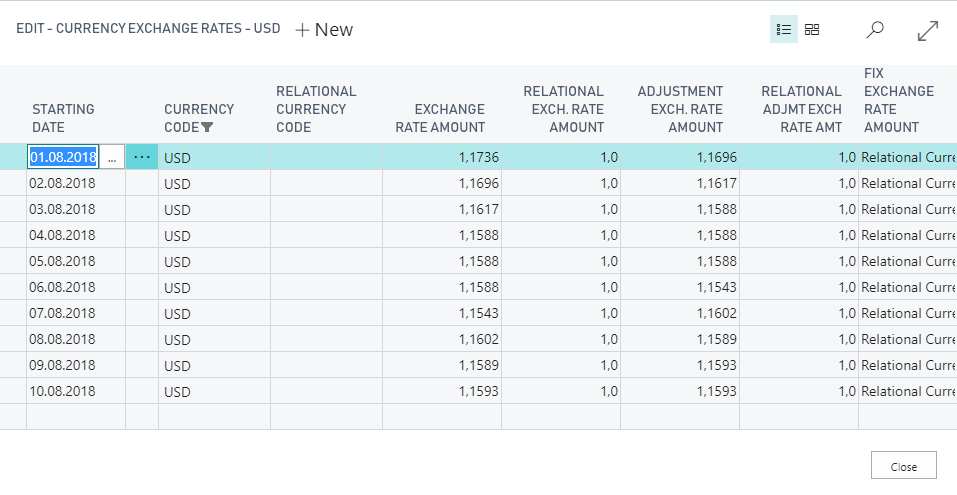Viewport: 957px width, 495px height.
Task: Open date picker beside Starting Date field
Action: pos(112,157)
